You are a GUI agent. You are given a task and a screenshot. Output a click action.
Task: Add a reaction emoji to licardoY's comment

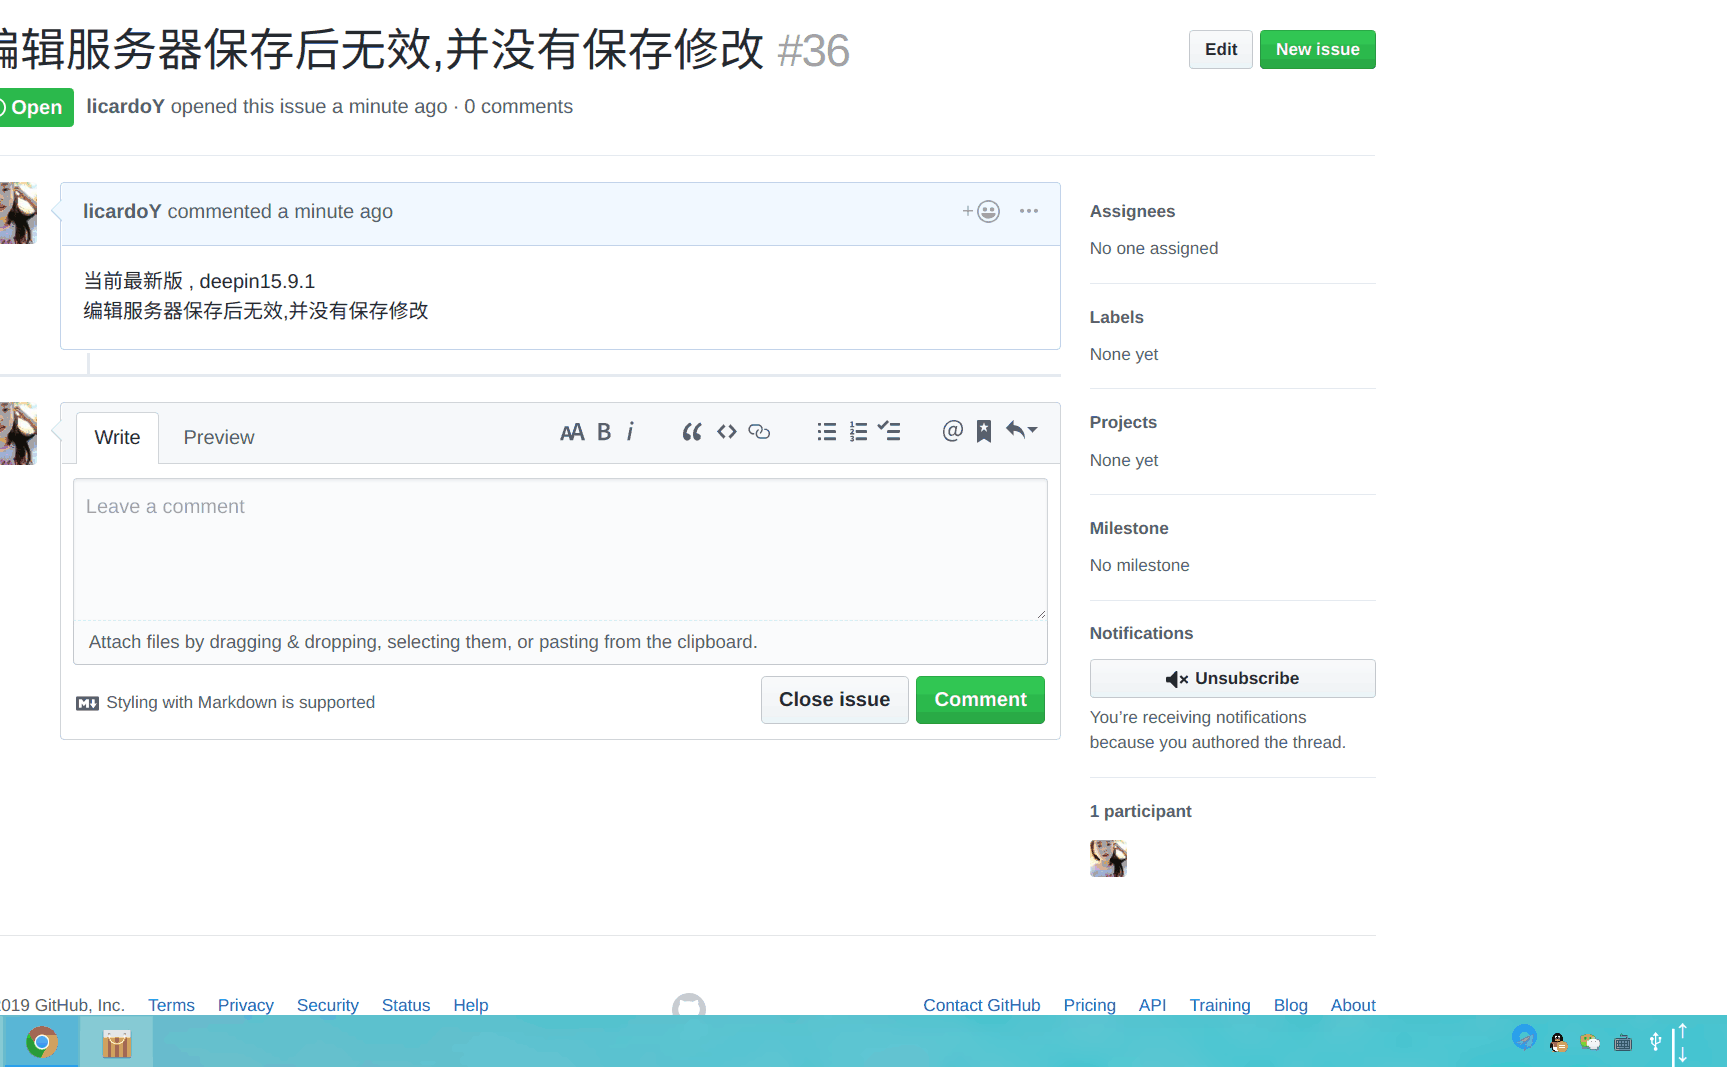981,211
